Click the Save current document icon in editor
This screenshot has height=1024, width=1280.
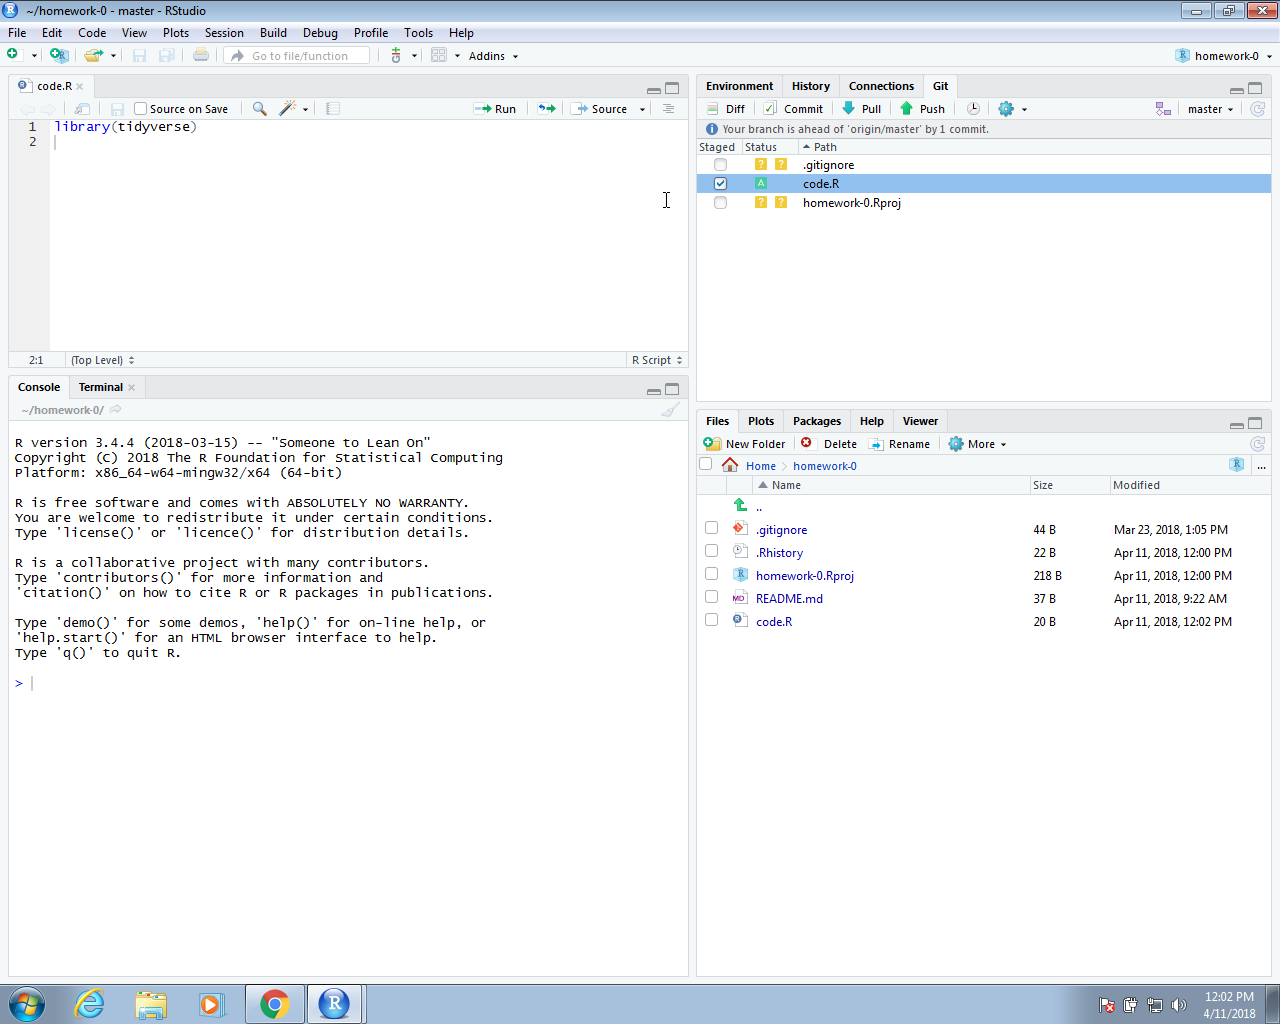117,108
